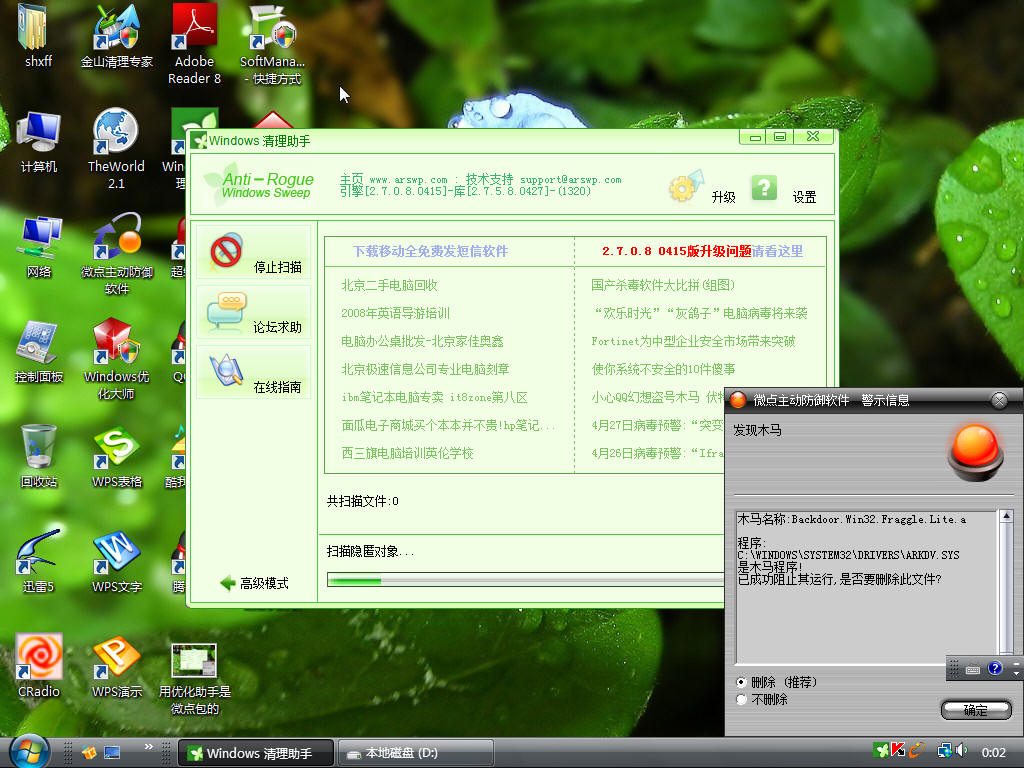Open the 回收站 recycle bin icon
This screenshot has height=768, width=1024.
click(x=39, y=456)
